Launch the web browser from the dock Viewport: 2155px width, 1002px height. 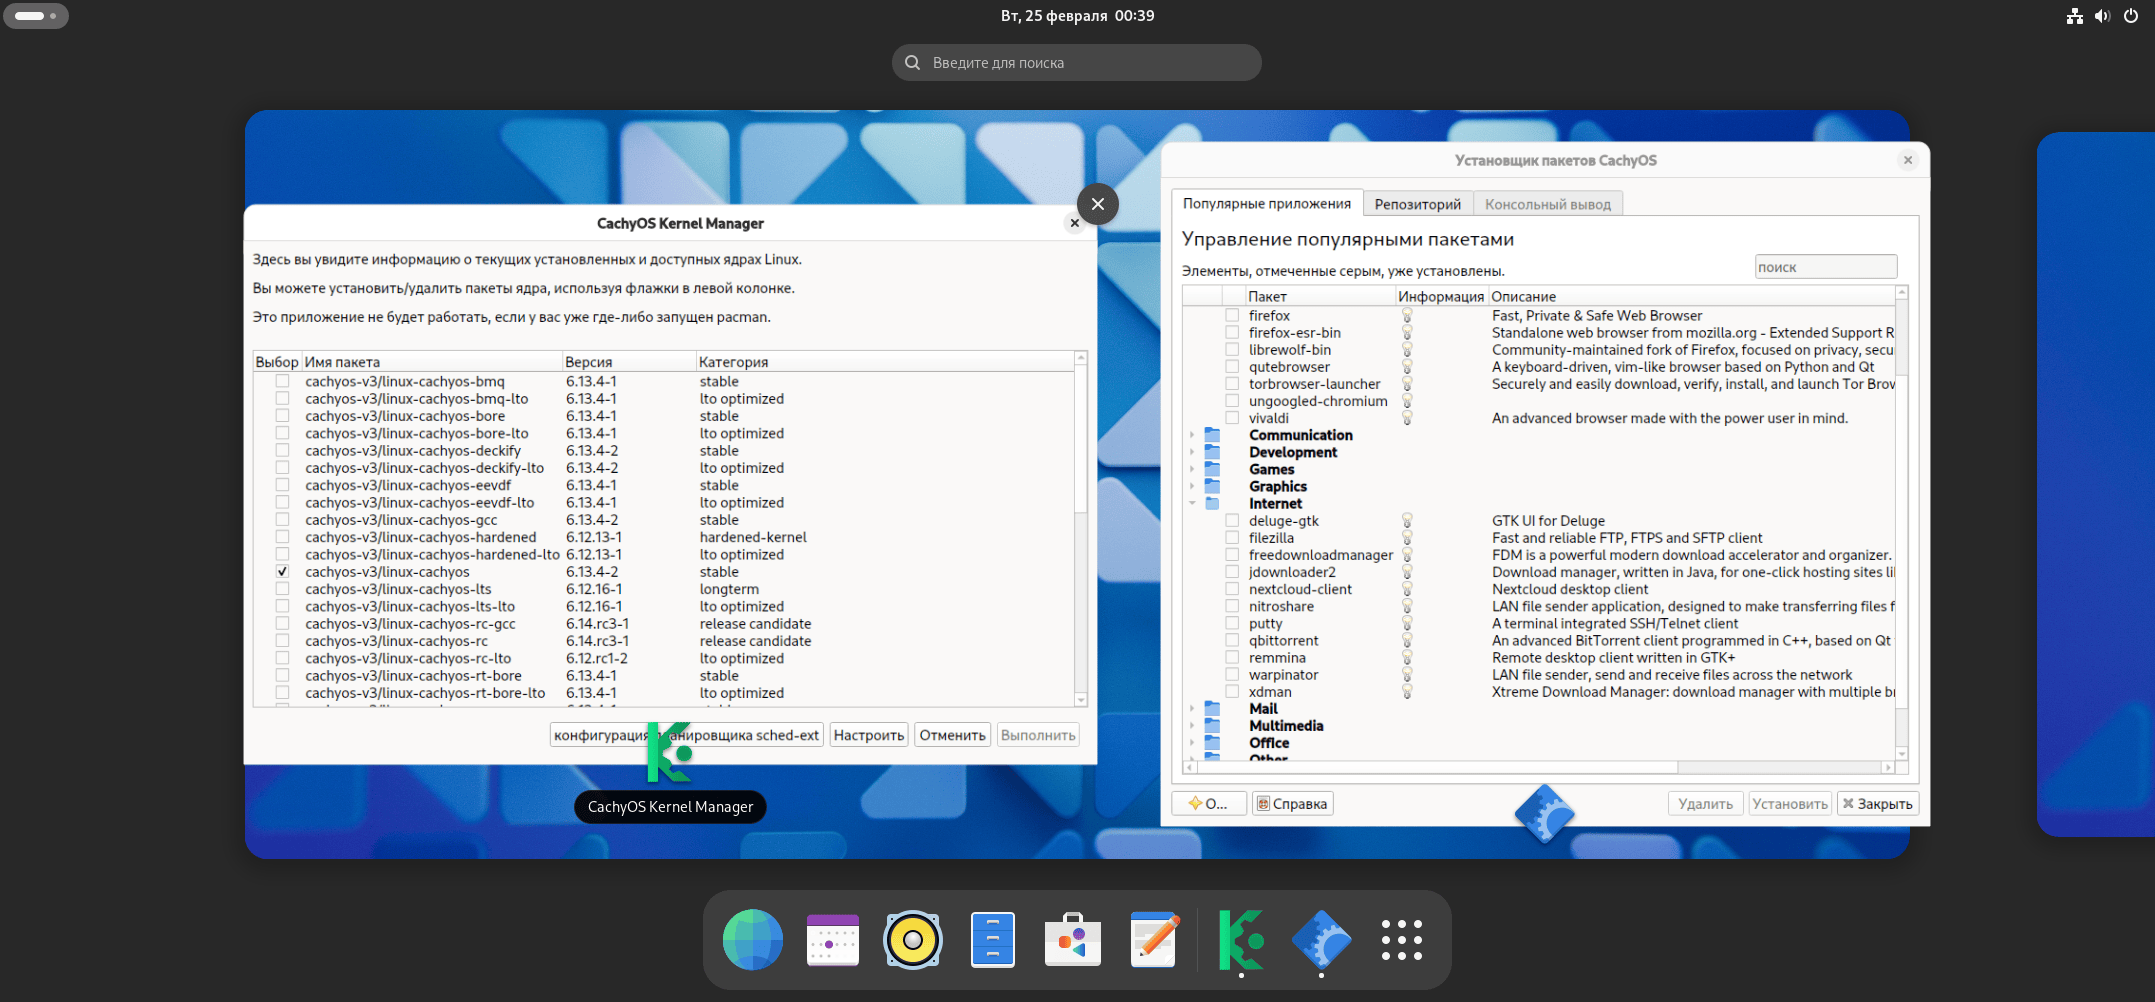pyautogui.click(x=752, y=940)
